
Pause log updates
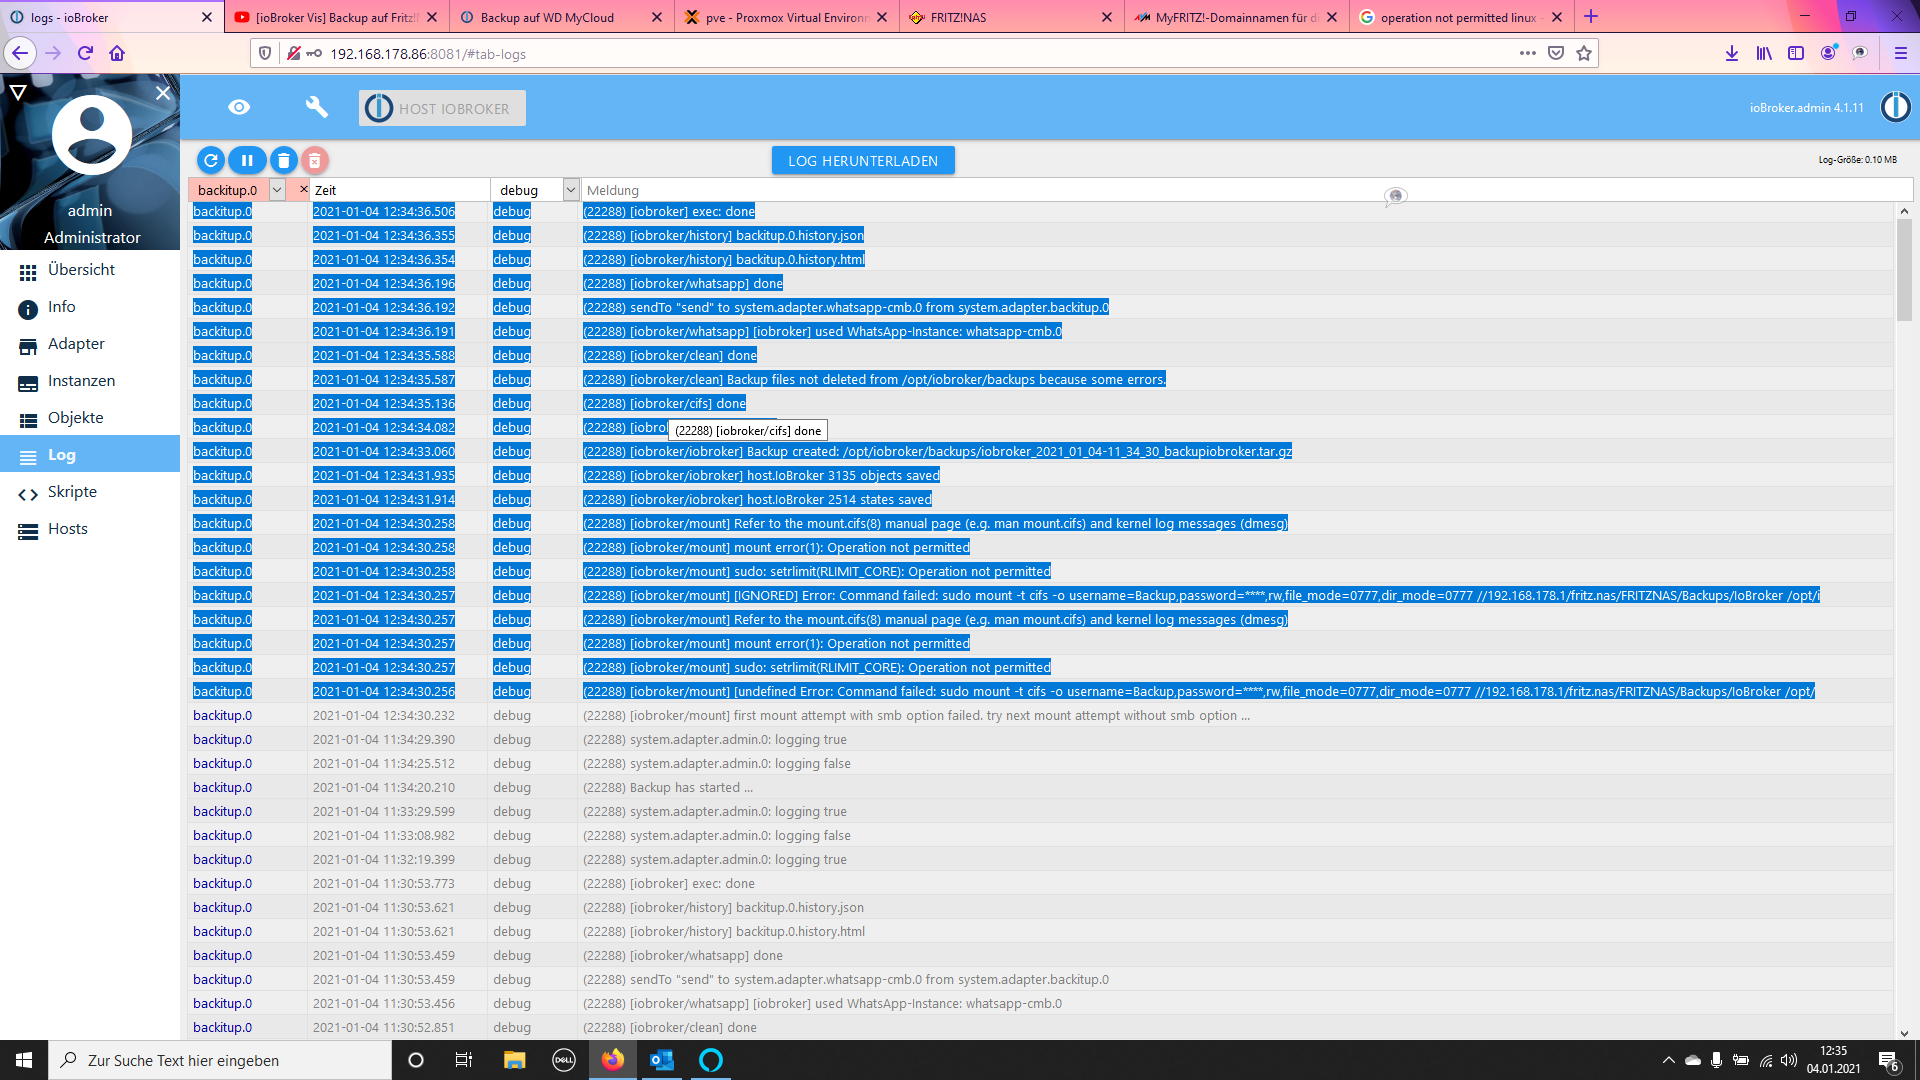(247, 160)
